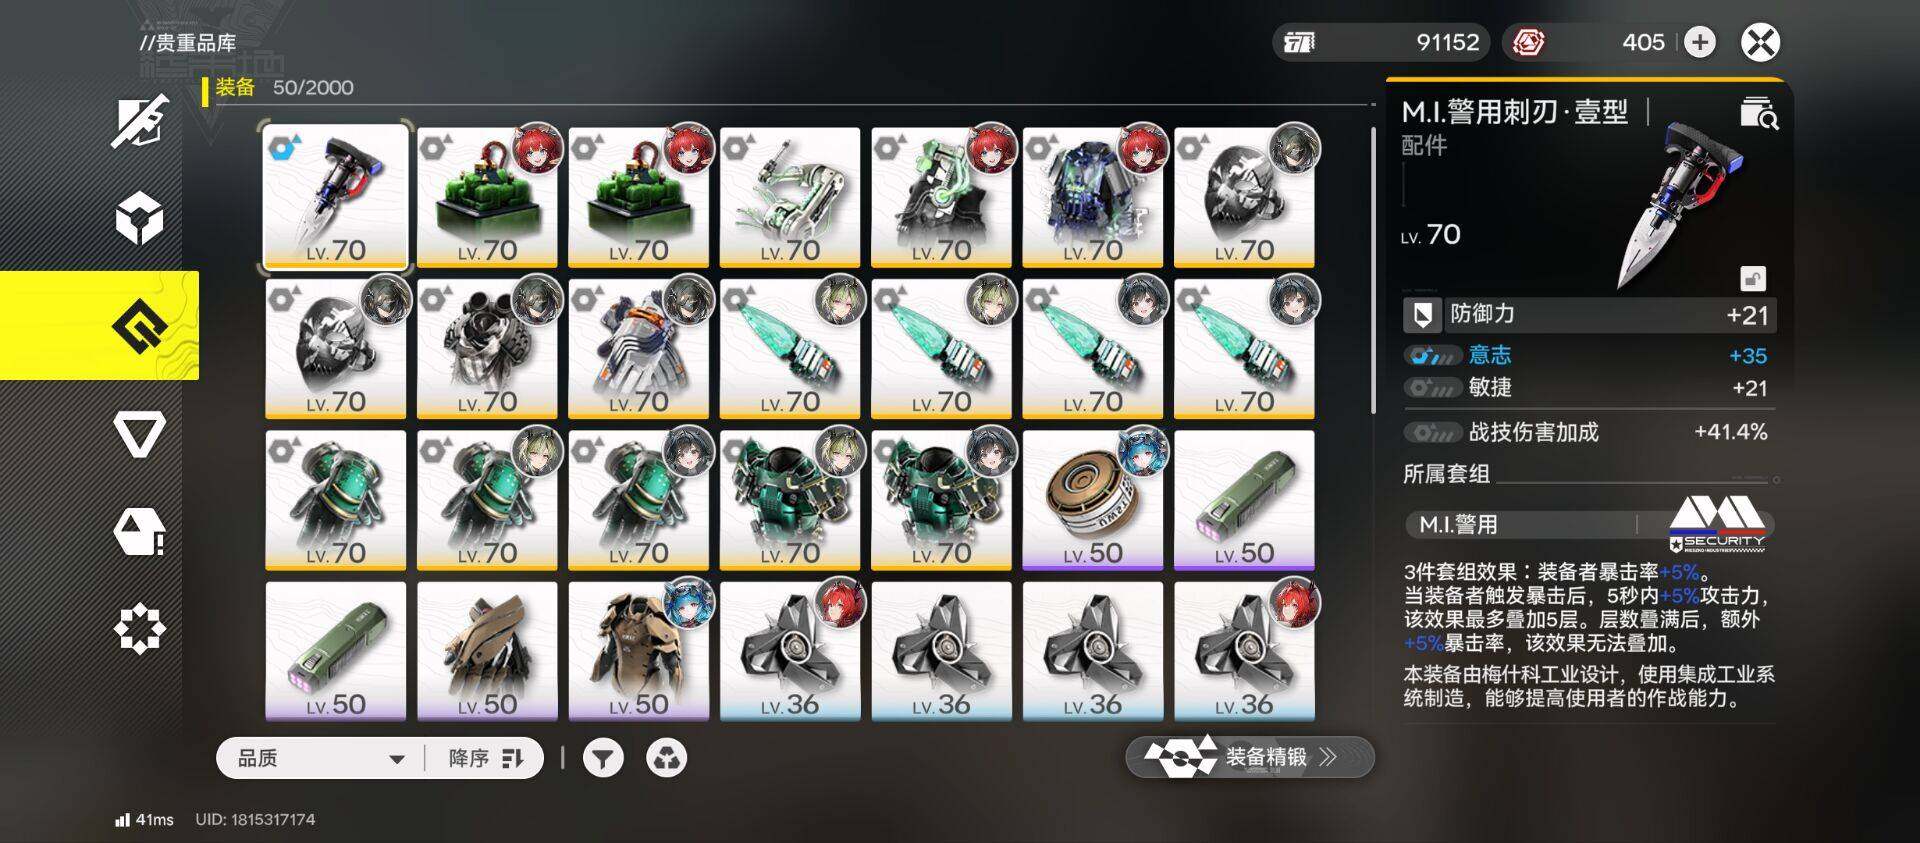Click the equipment list scrollbar
This screenshot has width=1920, height=843.
[x=1373, y=270]
